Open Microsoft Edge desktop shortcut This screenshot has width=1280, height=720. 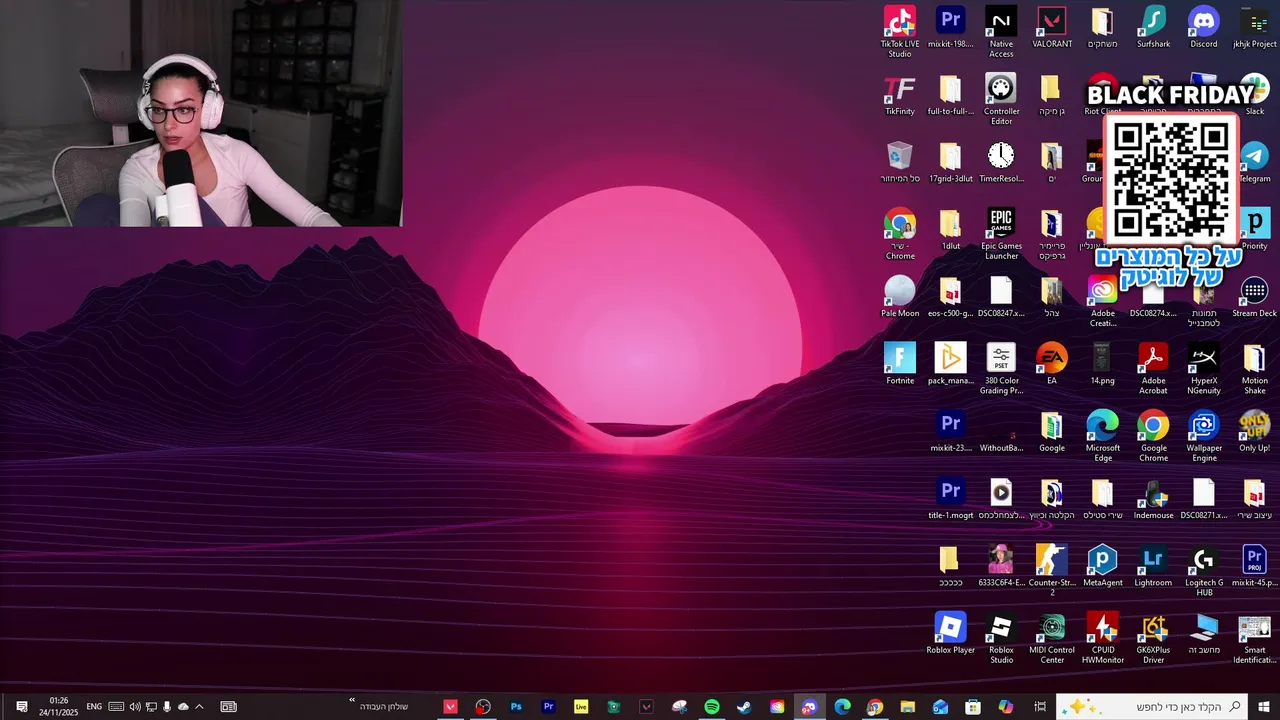pyautogui.click(x=1102, y=436)
